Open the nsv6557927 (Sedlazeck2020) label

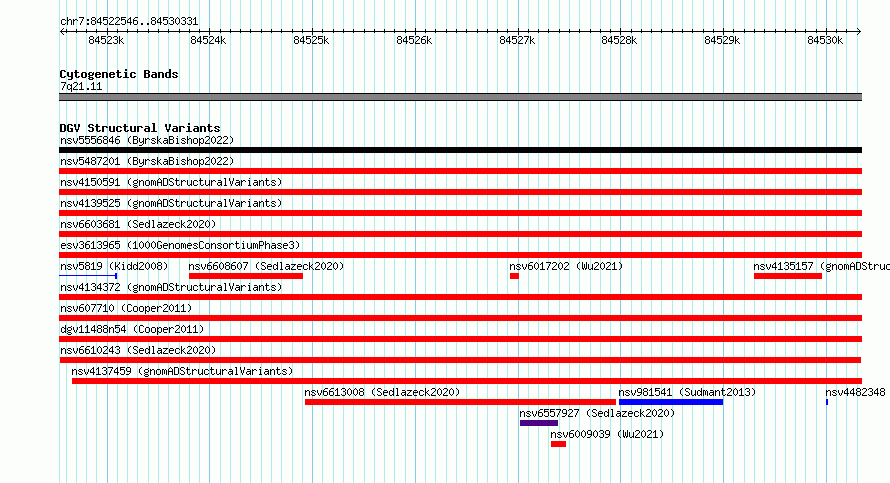[x=597, y=413]
